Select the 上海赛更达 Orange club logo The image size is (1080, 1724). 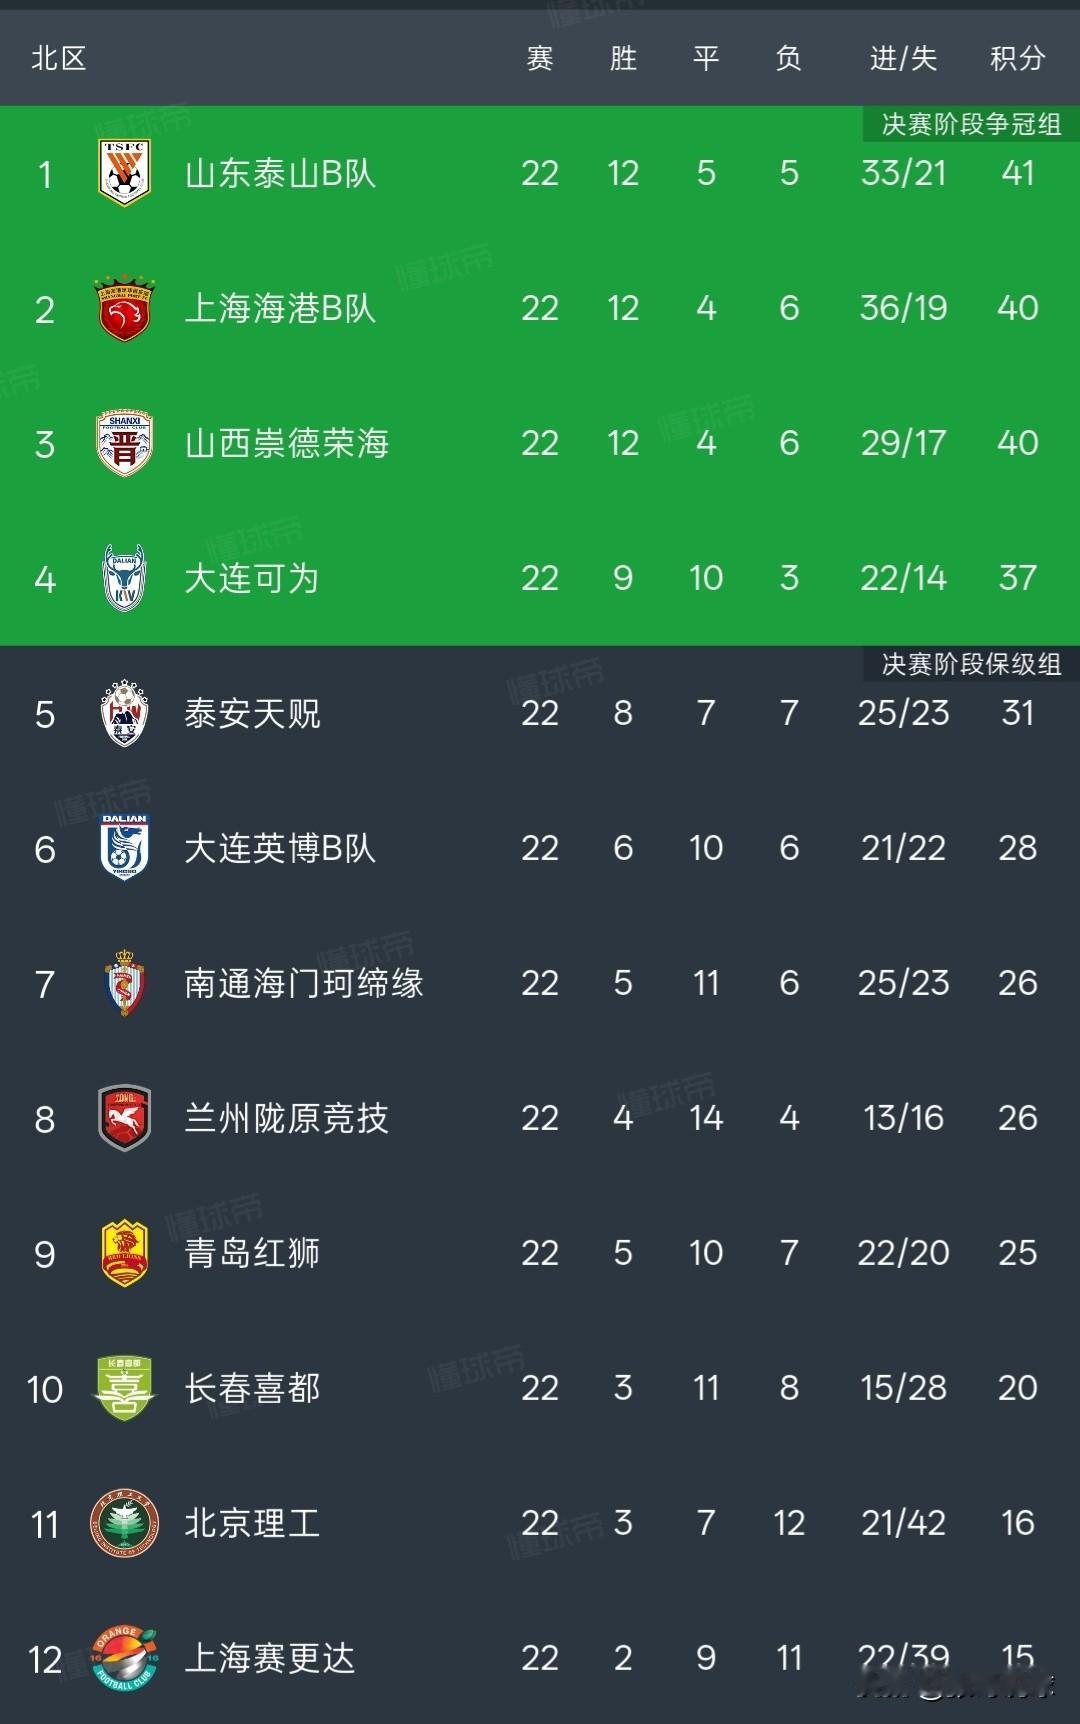coord(124,1658)
